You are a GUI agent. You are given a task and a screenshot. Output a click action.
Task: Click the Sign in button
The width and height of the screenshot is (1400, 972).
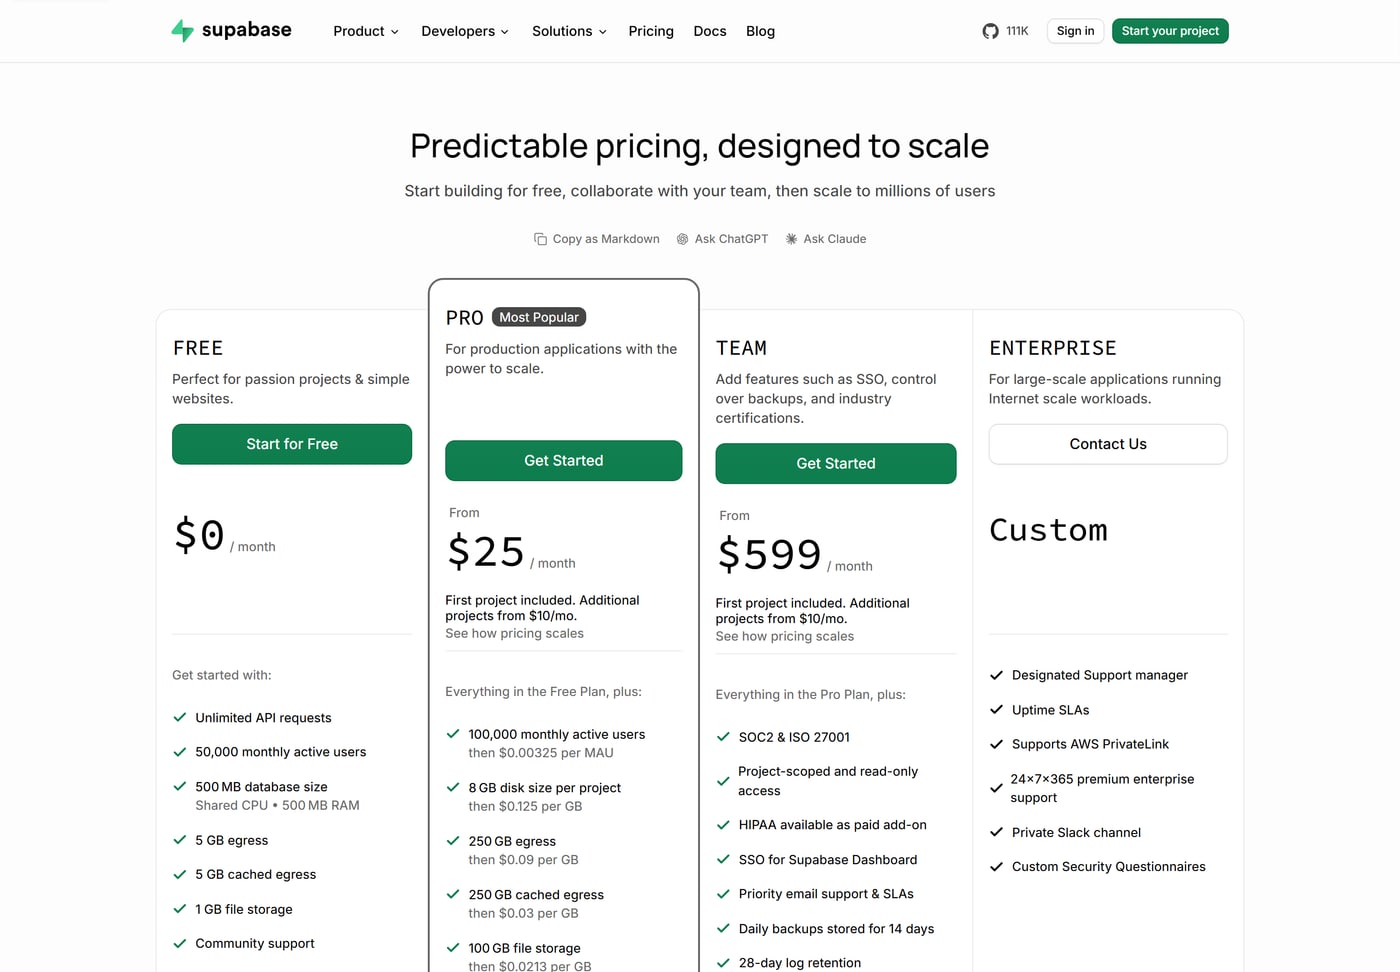click(x=1075, y=31)
